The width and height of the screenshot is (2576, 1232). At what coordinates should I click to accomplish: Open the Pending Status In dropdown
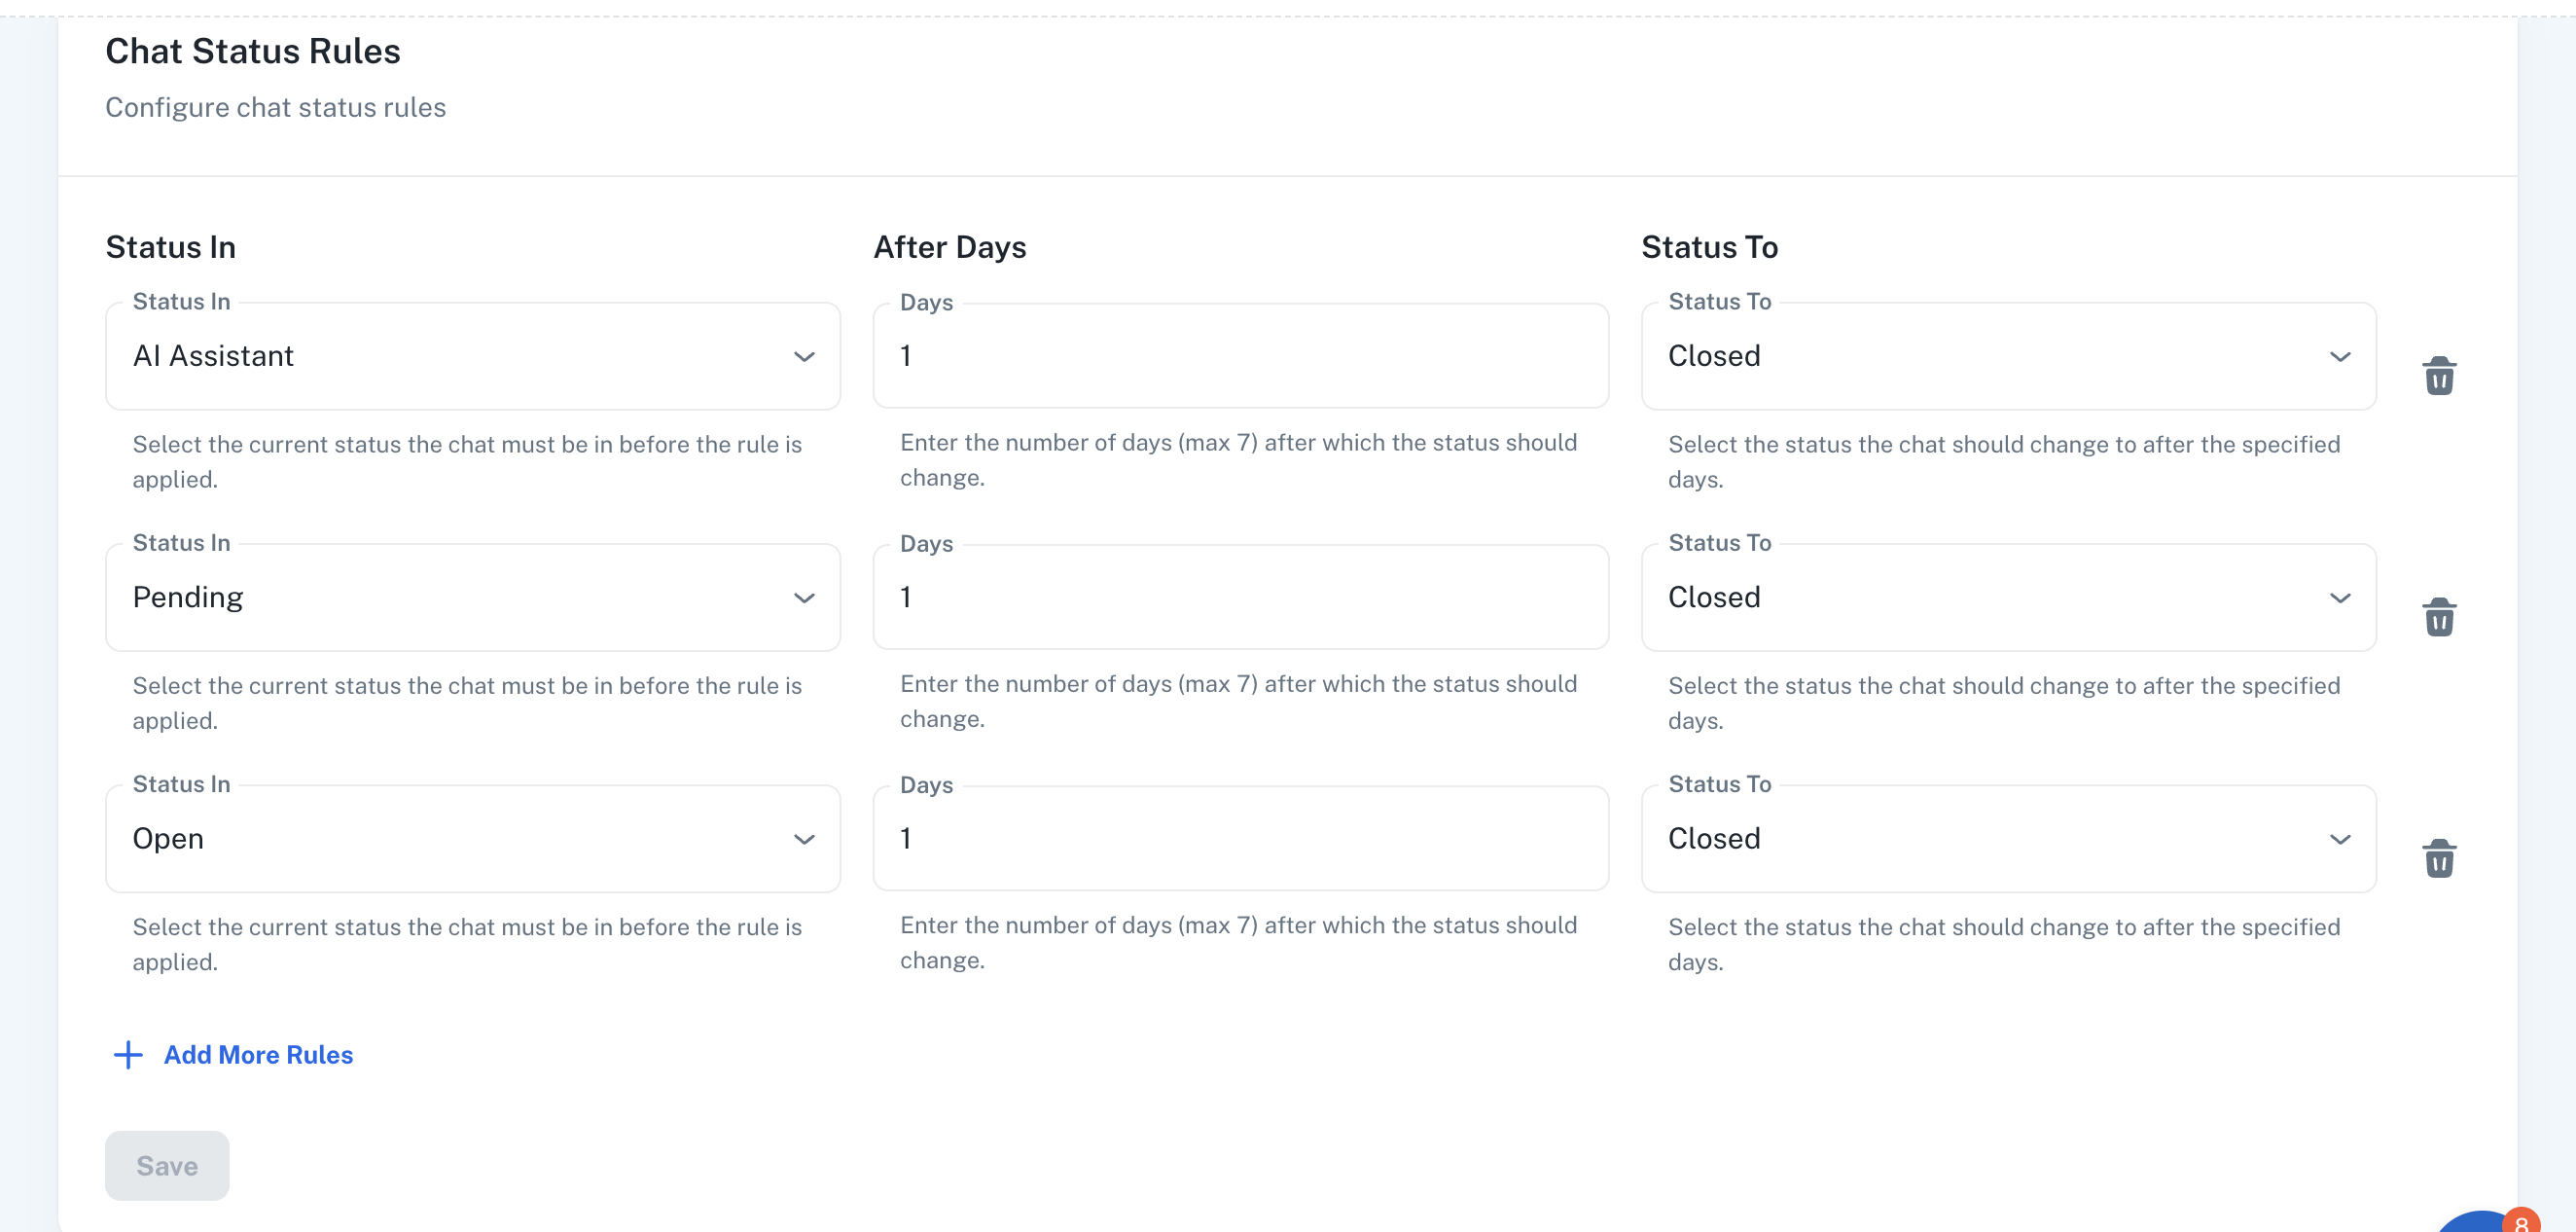473,598
